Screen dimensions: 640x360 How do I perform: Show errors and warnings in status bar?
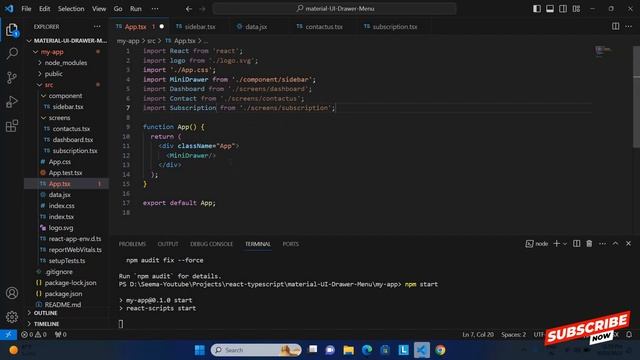click(x=33, y=335)
